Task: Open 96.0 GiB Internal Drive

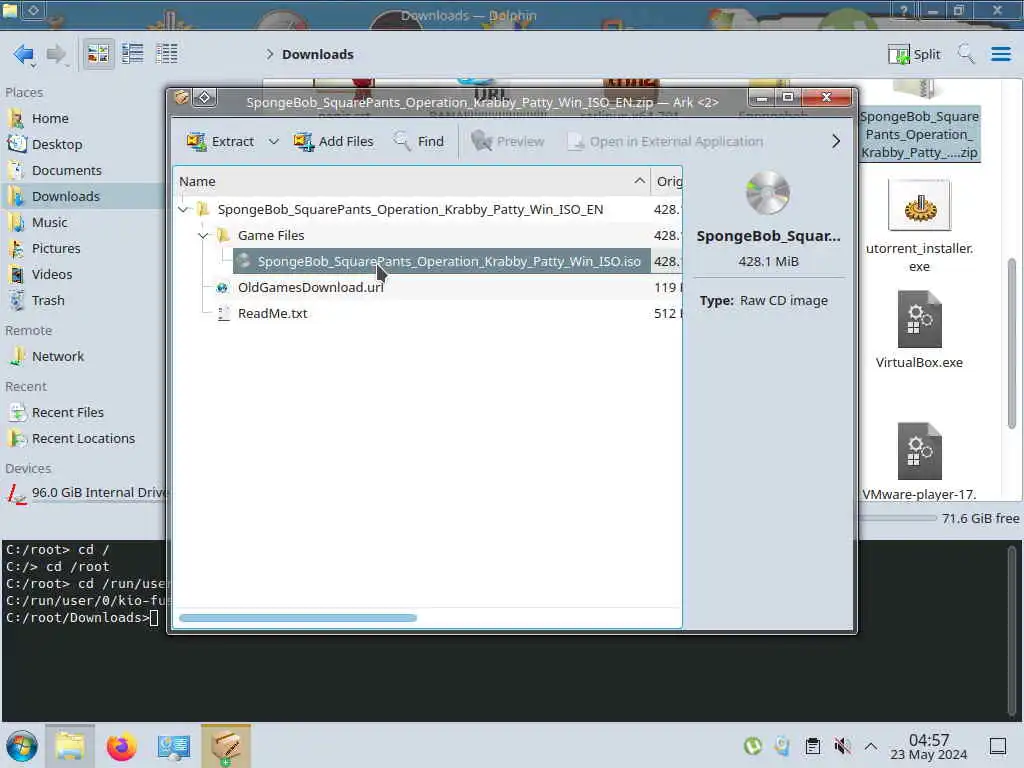Action: [x=84, y=493]
